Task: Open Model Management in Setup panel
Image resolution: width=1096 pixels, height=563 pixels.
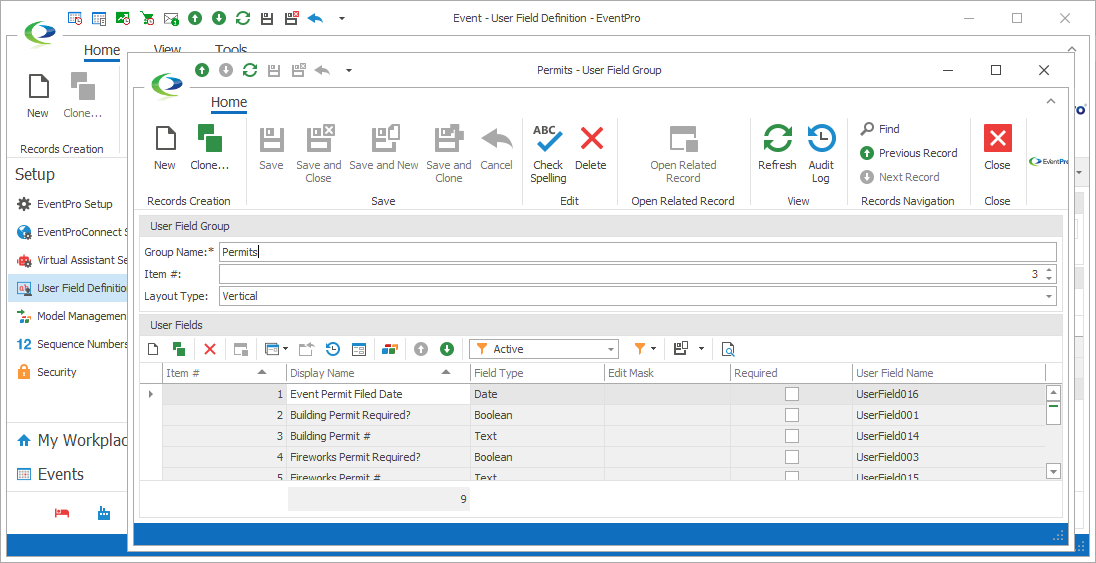Action: [67, 316]
